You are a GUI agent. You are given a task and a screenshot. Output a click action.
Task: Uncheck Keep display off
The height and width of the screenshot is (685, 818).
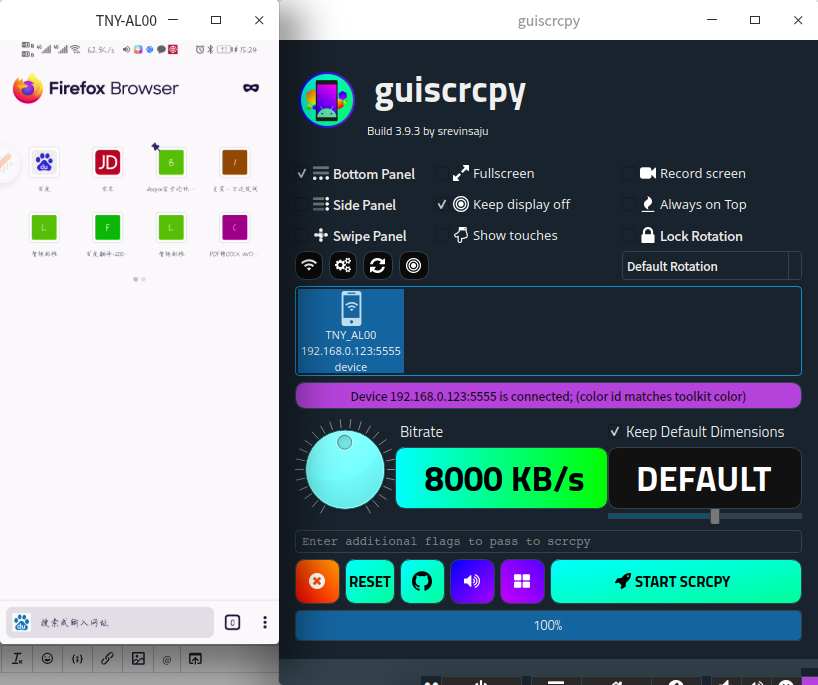click(441, 205)
